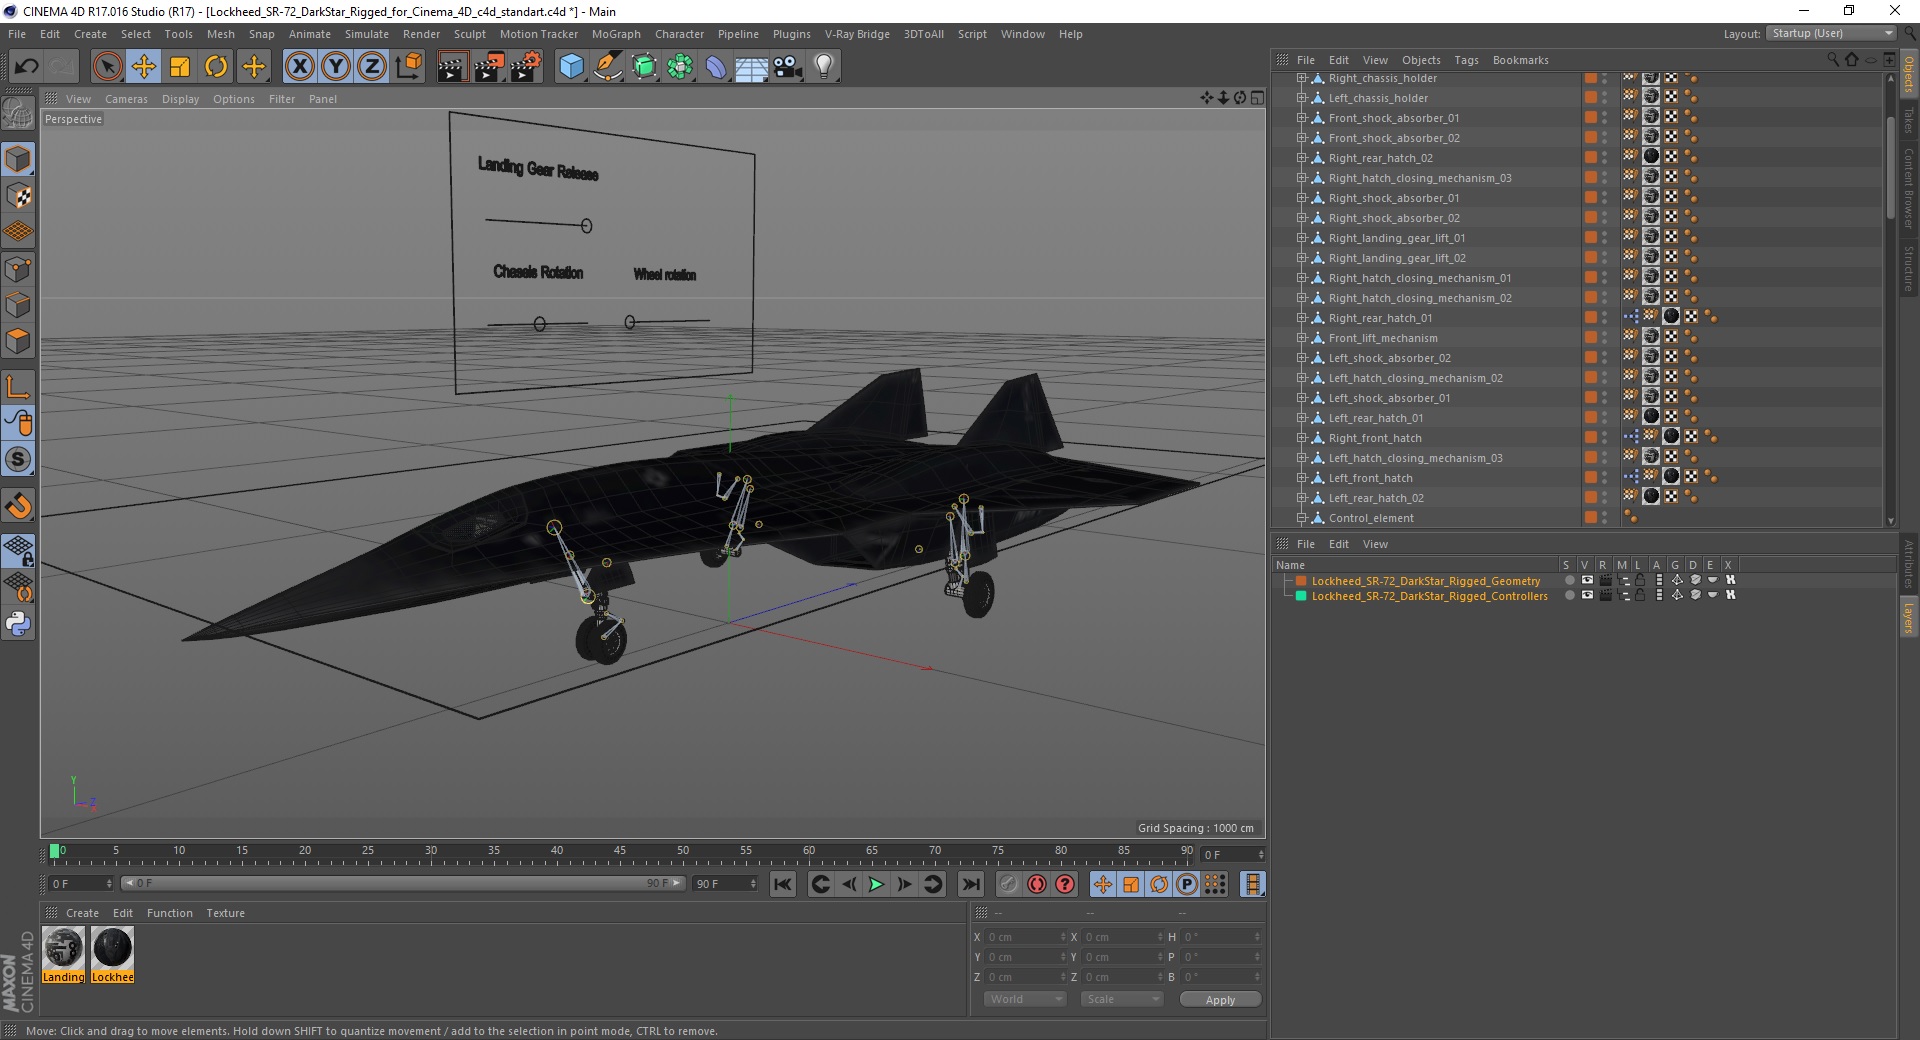The image size is (1920, 1040).
Task: Render to Picture Viewer
Action: (489, 67)
